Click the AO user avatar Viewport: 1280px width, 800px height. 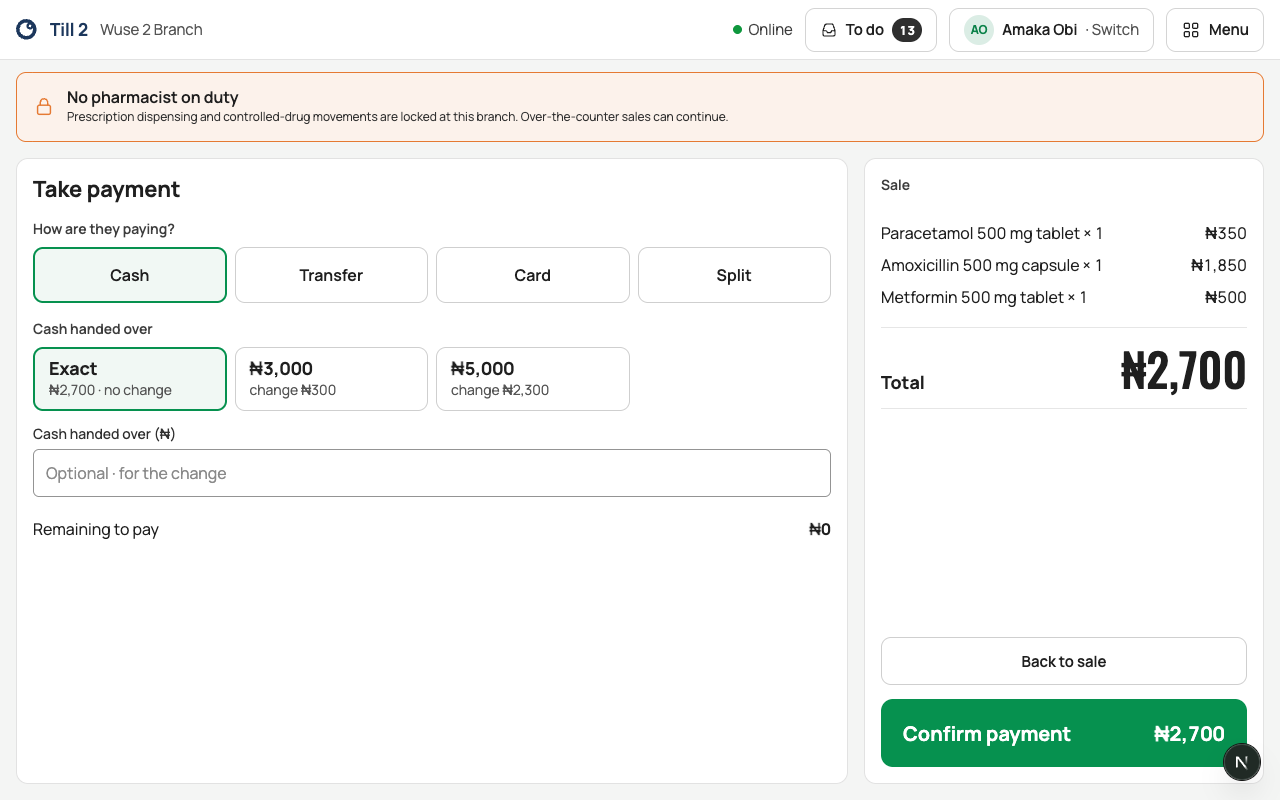click(979, 30)
